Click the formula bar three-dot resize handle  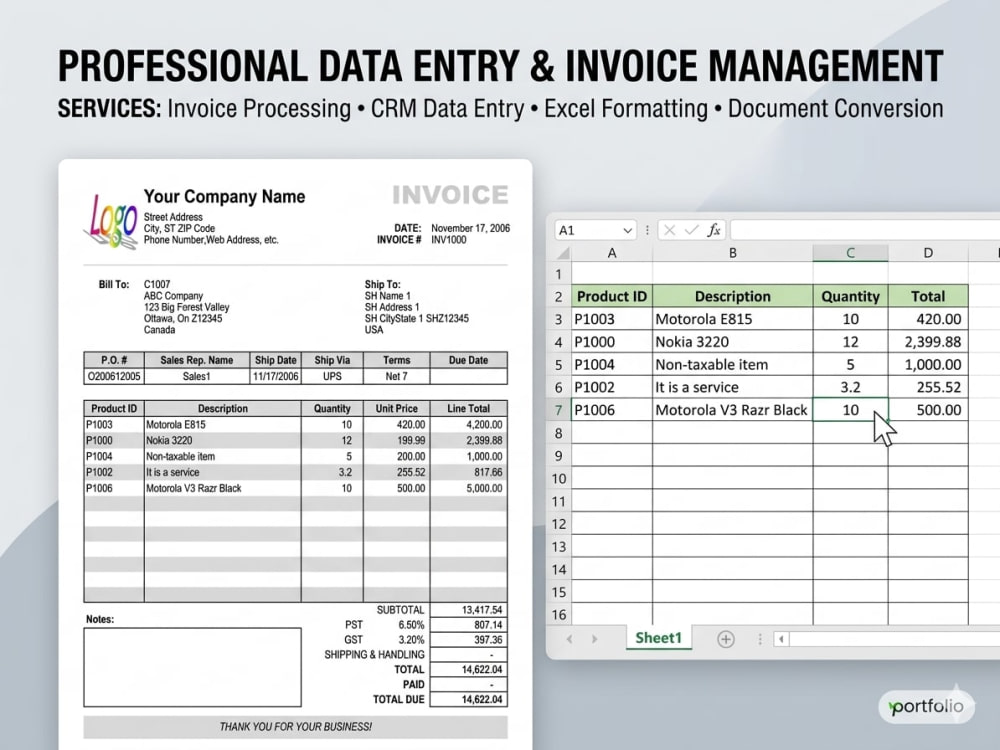647,230
